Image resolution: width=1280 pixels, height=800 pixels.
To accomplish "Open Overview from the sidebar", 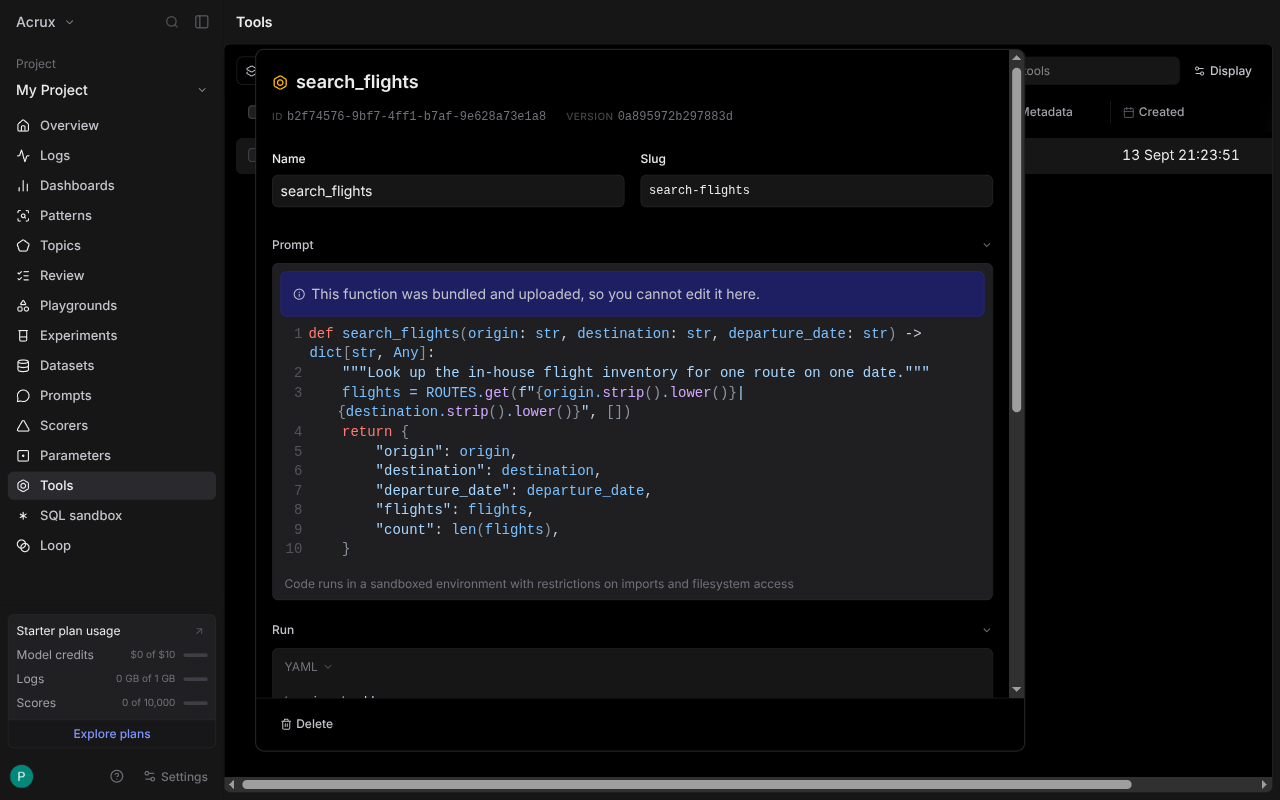I will point(112,126).
